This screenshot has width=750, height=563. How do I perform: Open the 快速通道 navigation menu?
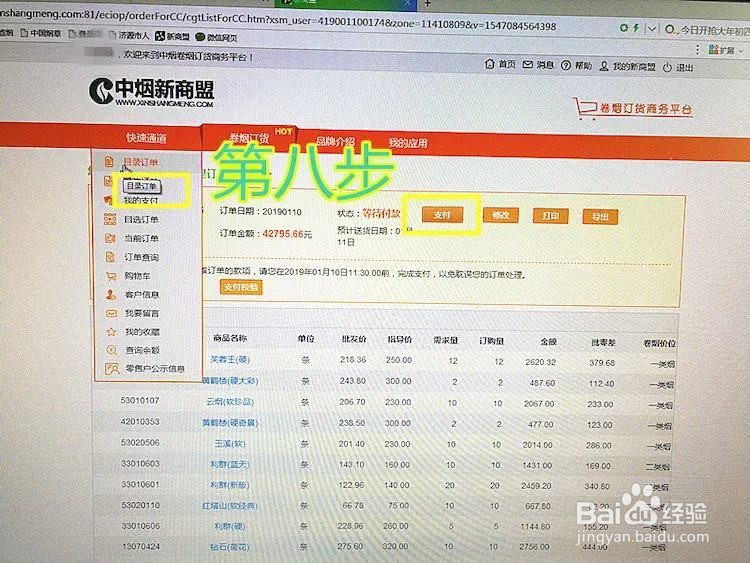point(146,138)
